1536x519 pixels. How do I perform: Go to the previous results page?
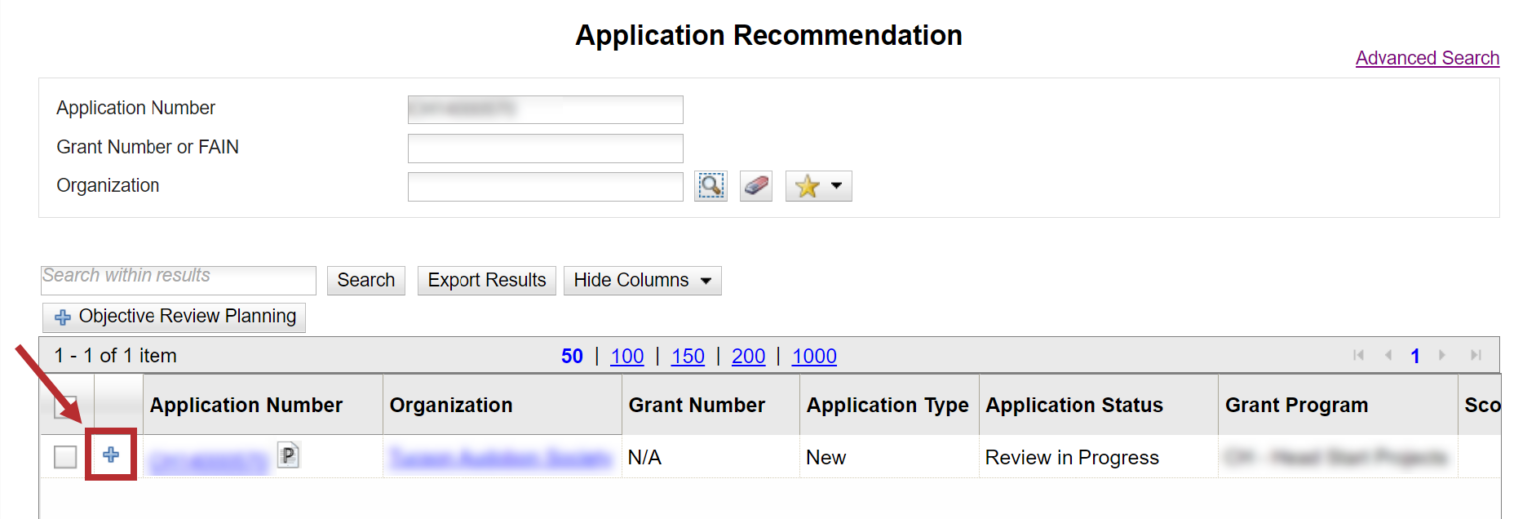point(1388,356)
